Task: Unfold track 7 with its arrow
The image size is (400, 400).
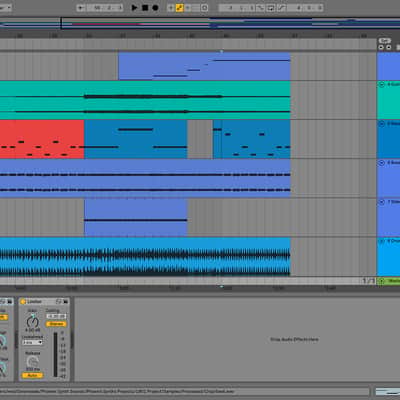Action: click(382, 202)
